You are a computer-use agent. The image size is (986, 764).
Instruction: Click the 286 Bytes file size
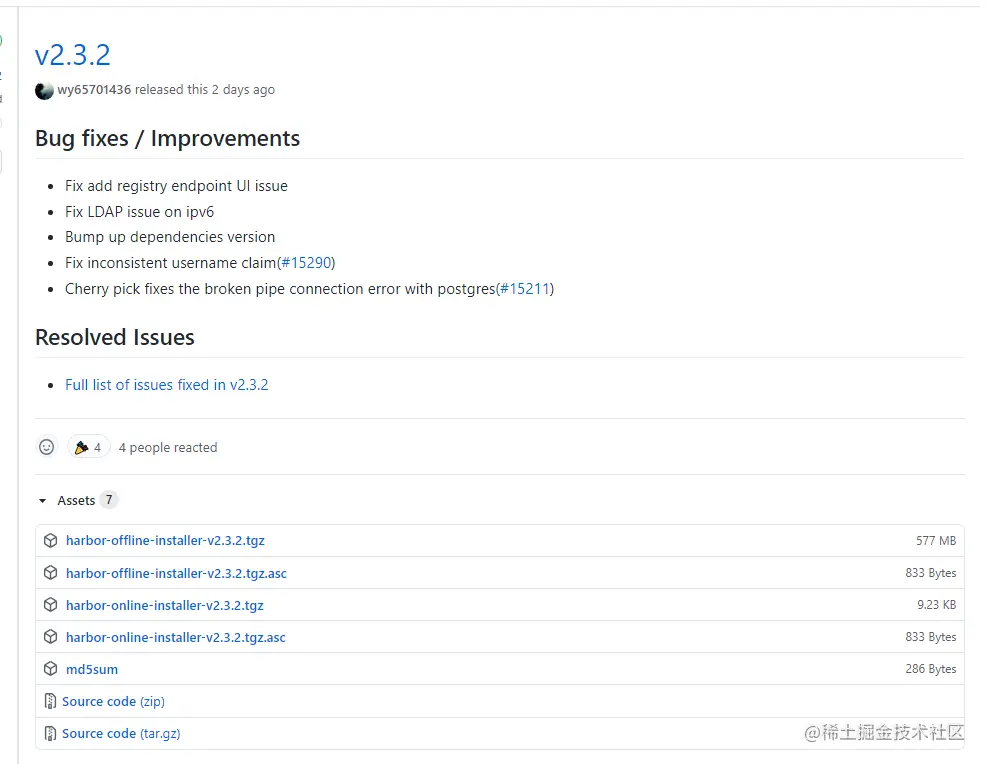click(x=931, y=669)
